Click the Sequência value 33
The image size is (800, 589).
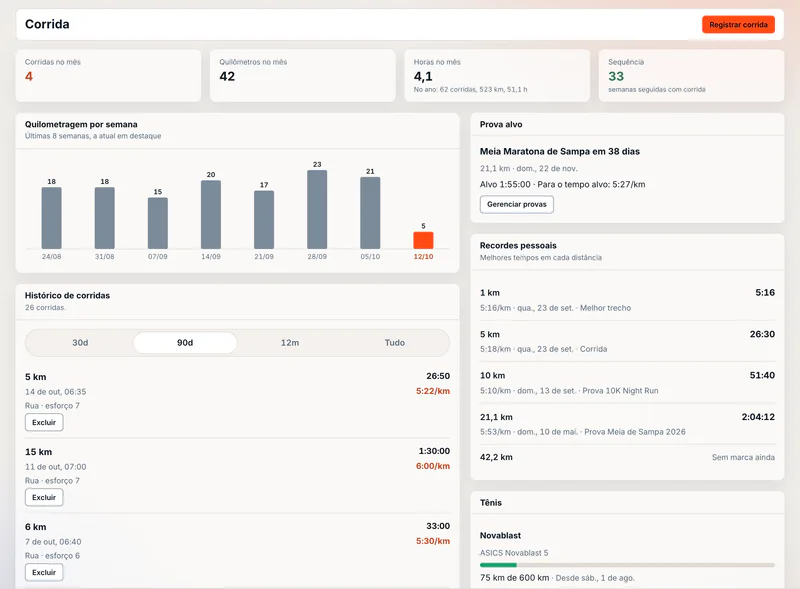click(x=616, y=77)
